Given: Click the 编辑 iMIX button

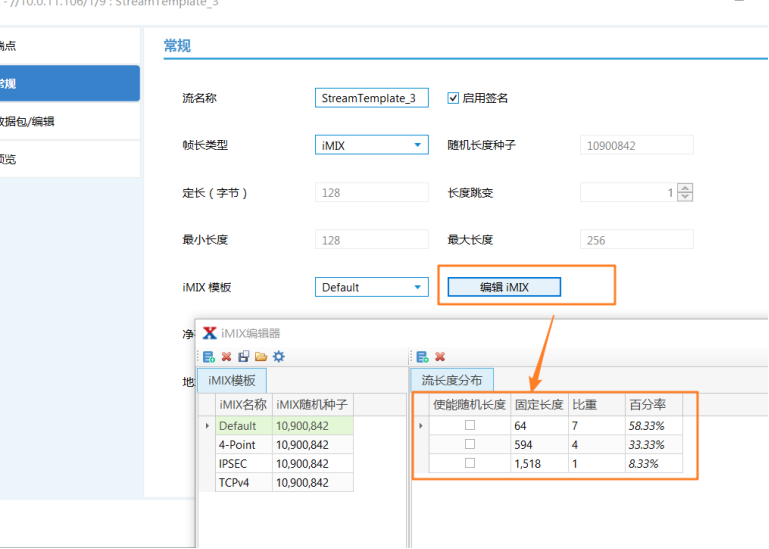Looking at the screenshot, I should tap(504, 287).
